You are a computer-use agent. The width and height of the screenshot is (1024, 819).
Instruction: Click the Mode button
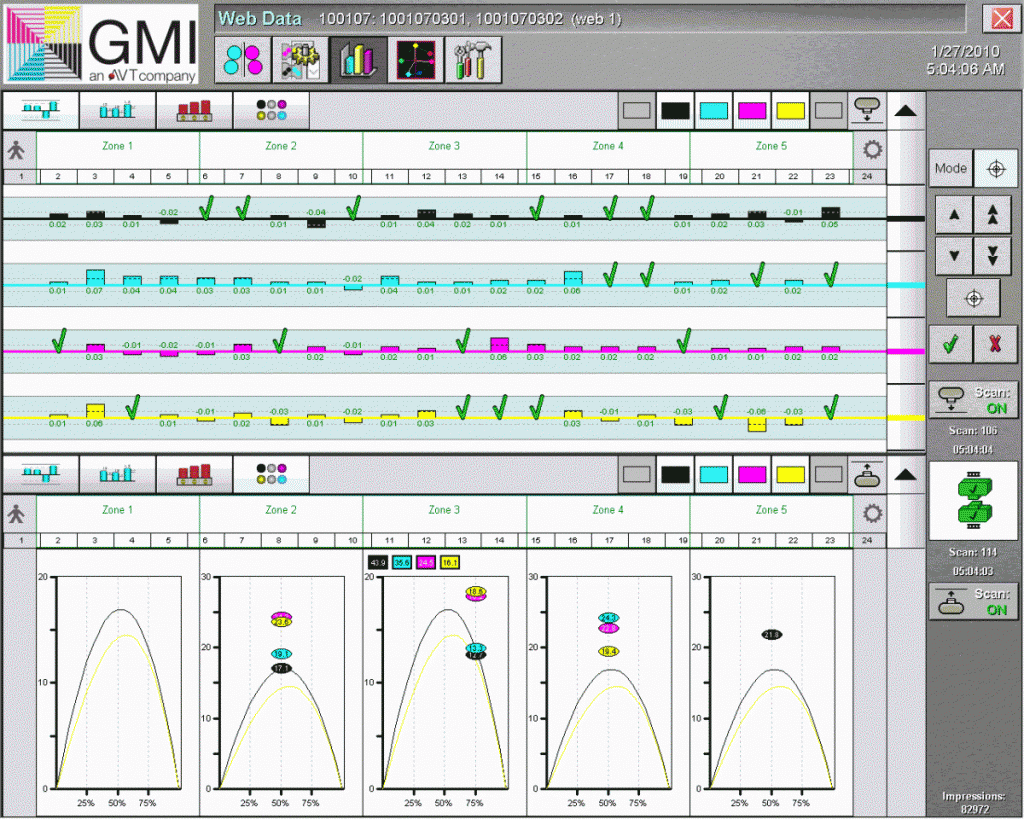951,169
